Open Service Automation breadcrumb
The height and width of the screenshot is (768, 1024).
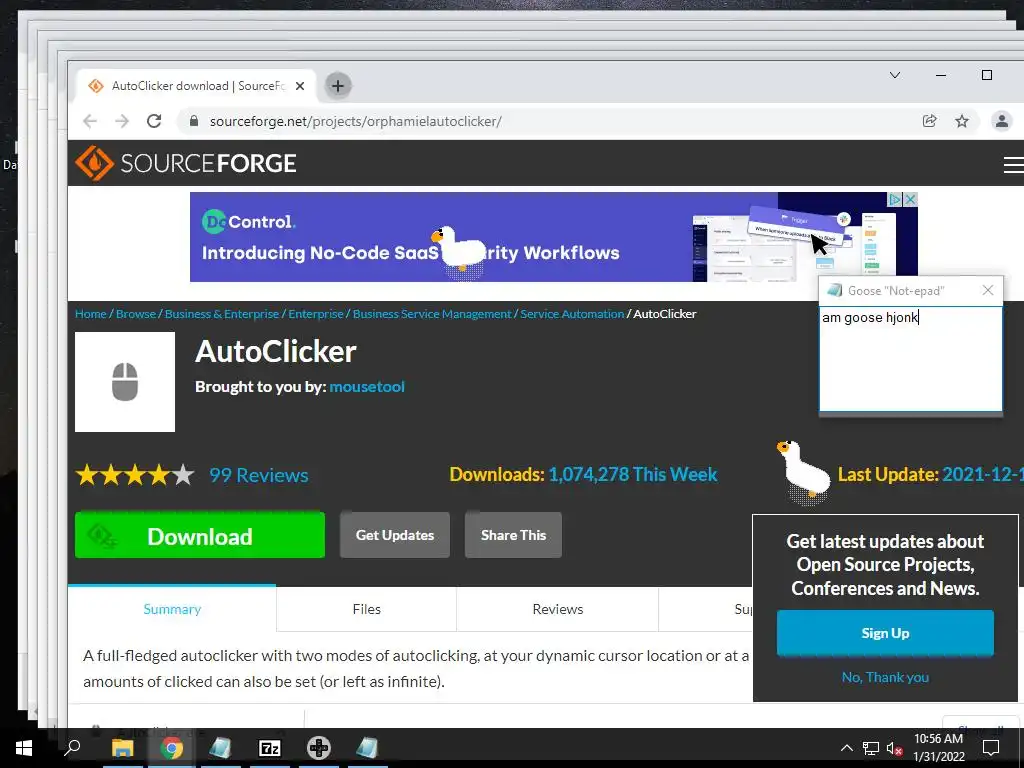[572, 314]
